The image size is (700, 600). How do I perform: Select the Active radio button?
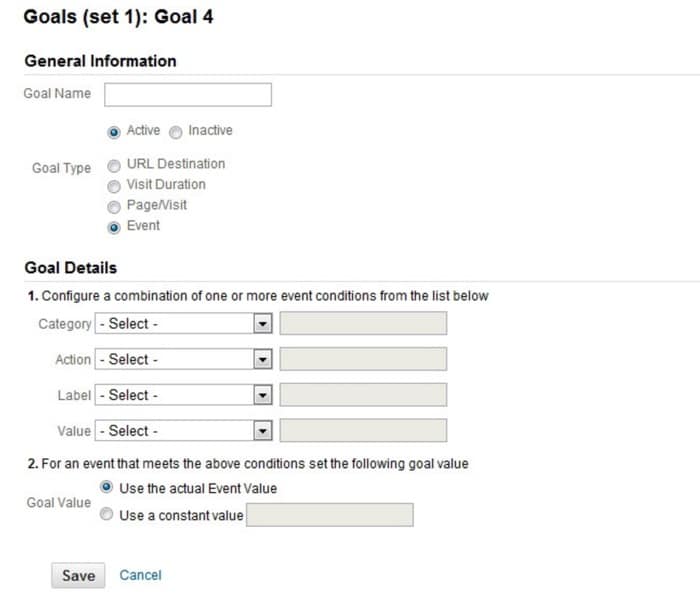coord(114,132)
